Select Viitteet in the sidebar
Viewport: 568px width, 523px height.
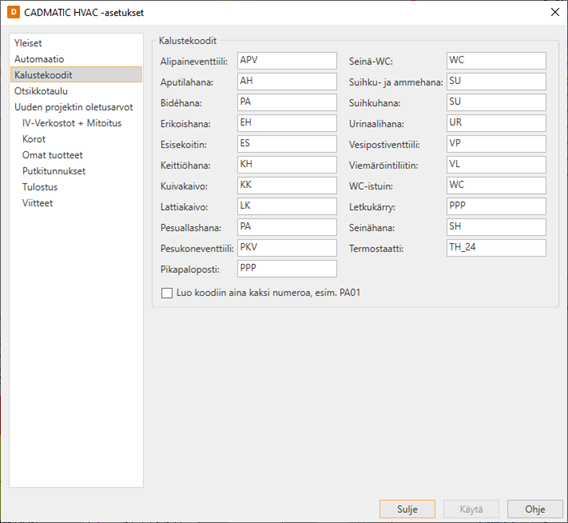coord(76,203)
